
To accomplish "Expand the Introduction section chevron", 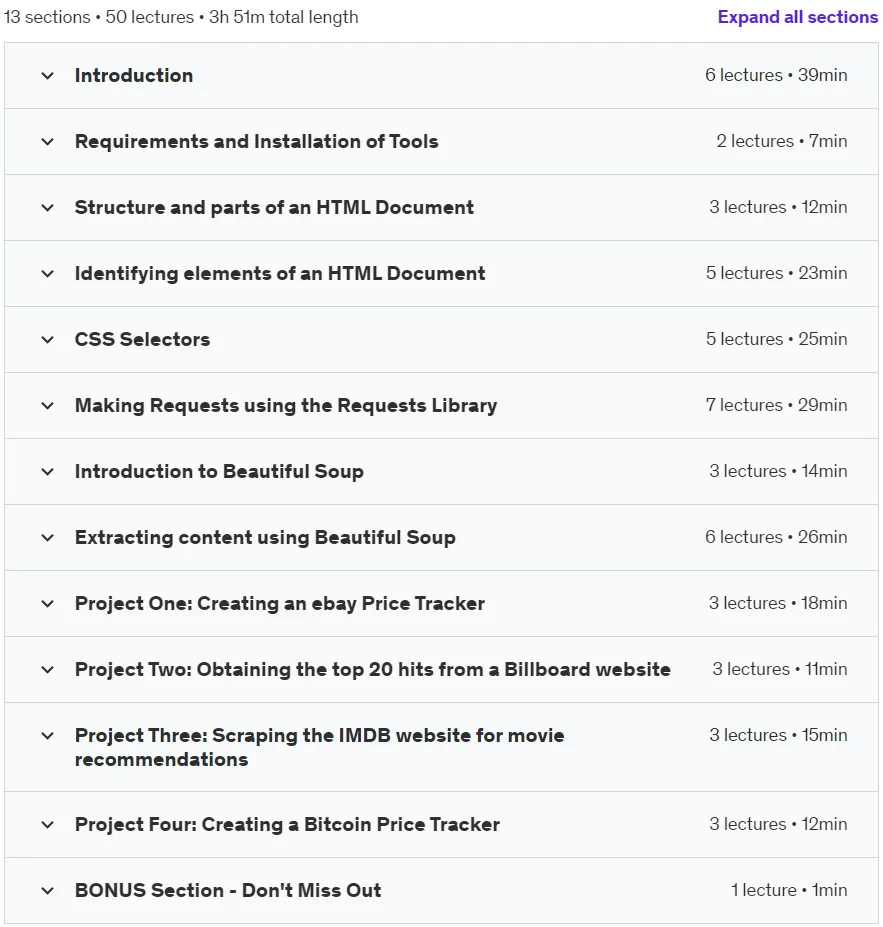I will pyautogui.click(x=48, y=76).
